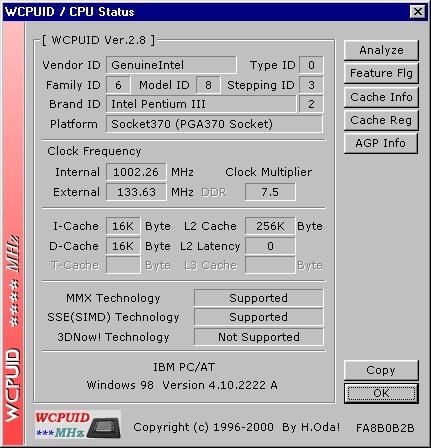Close the CPU Status window

(417, 12)
